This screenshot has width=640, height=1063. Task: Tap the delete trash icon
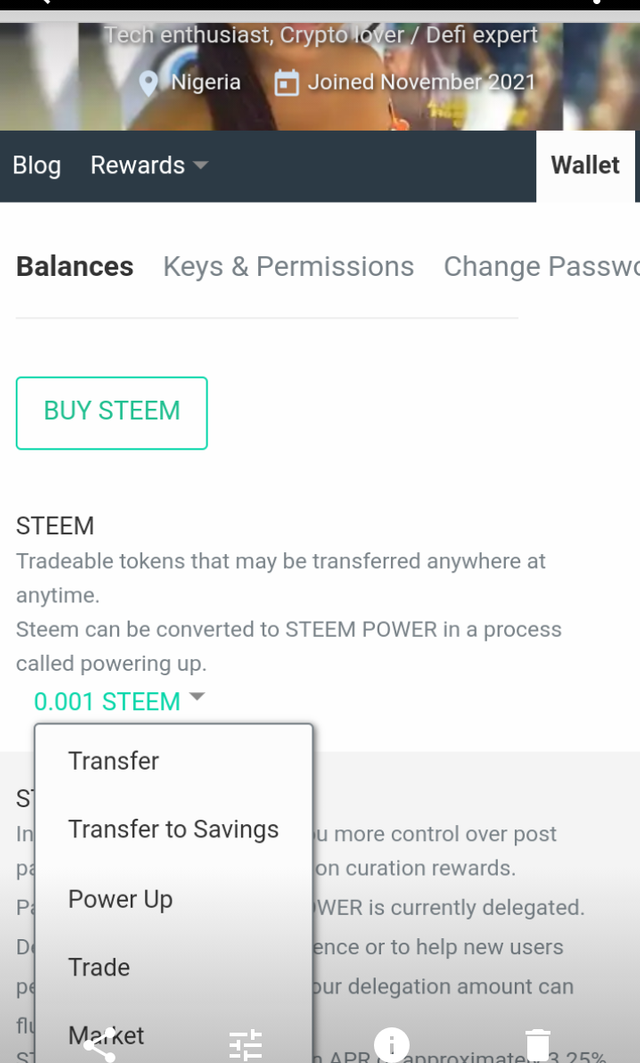coord(537,1045)
